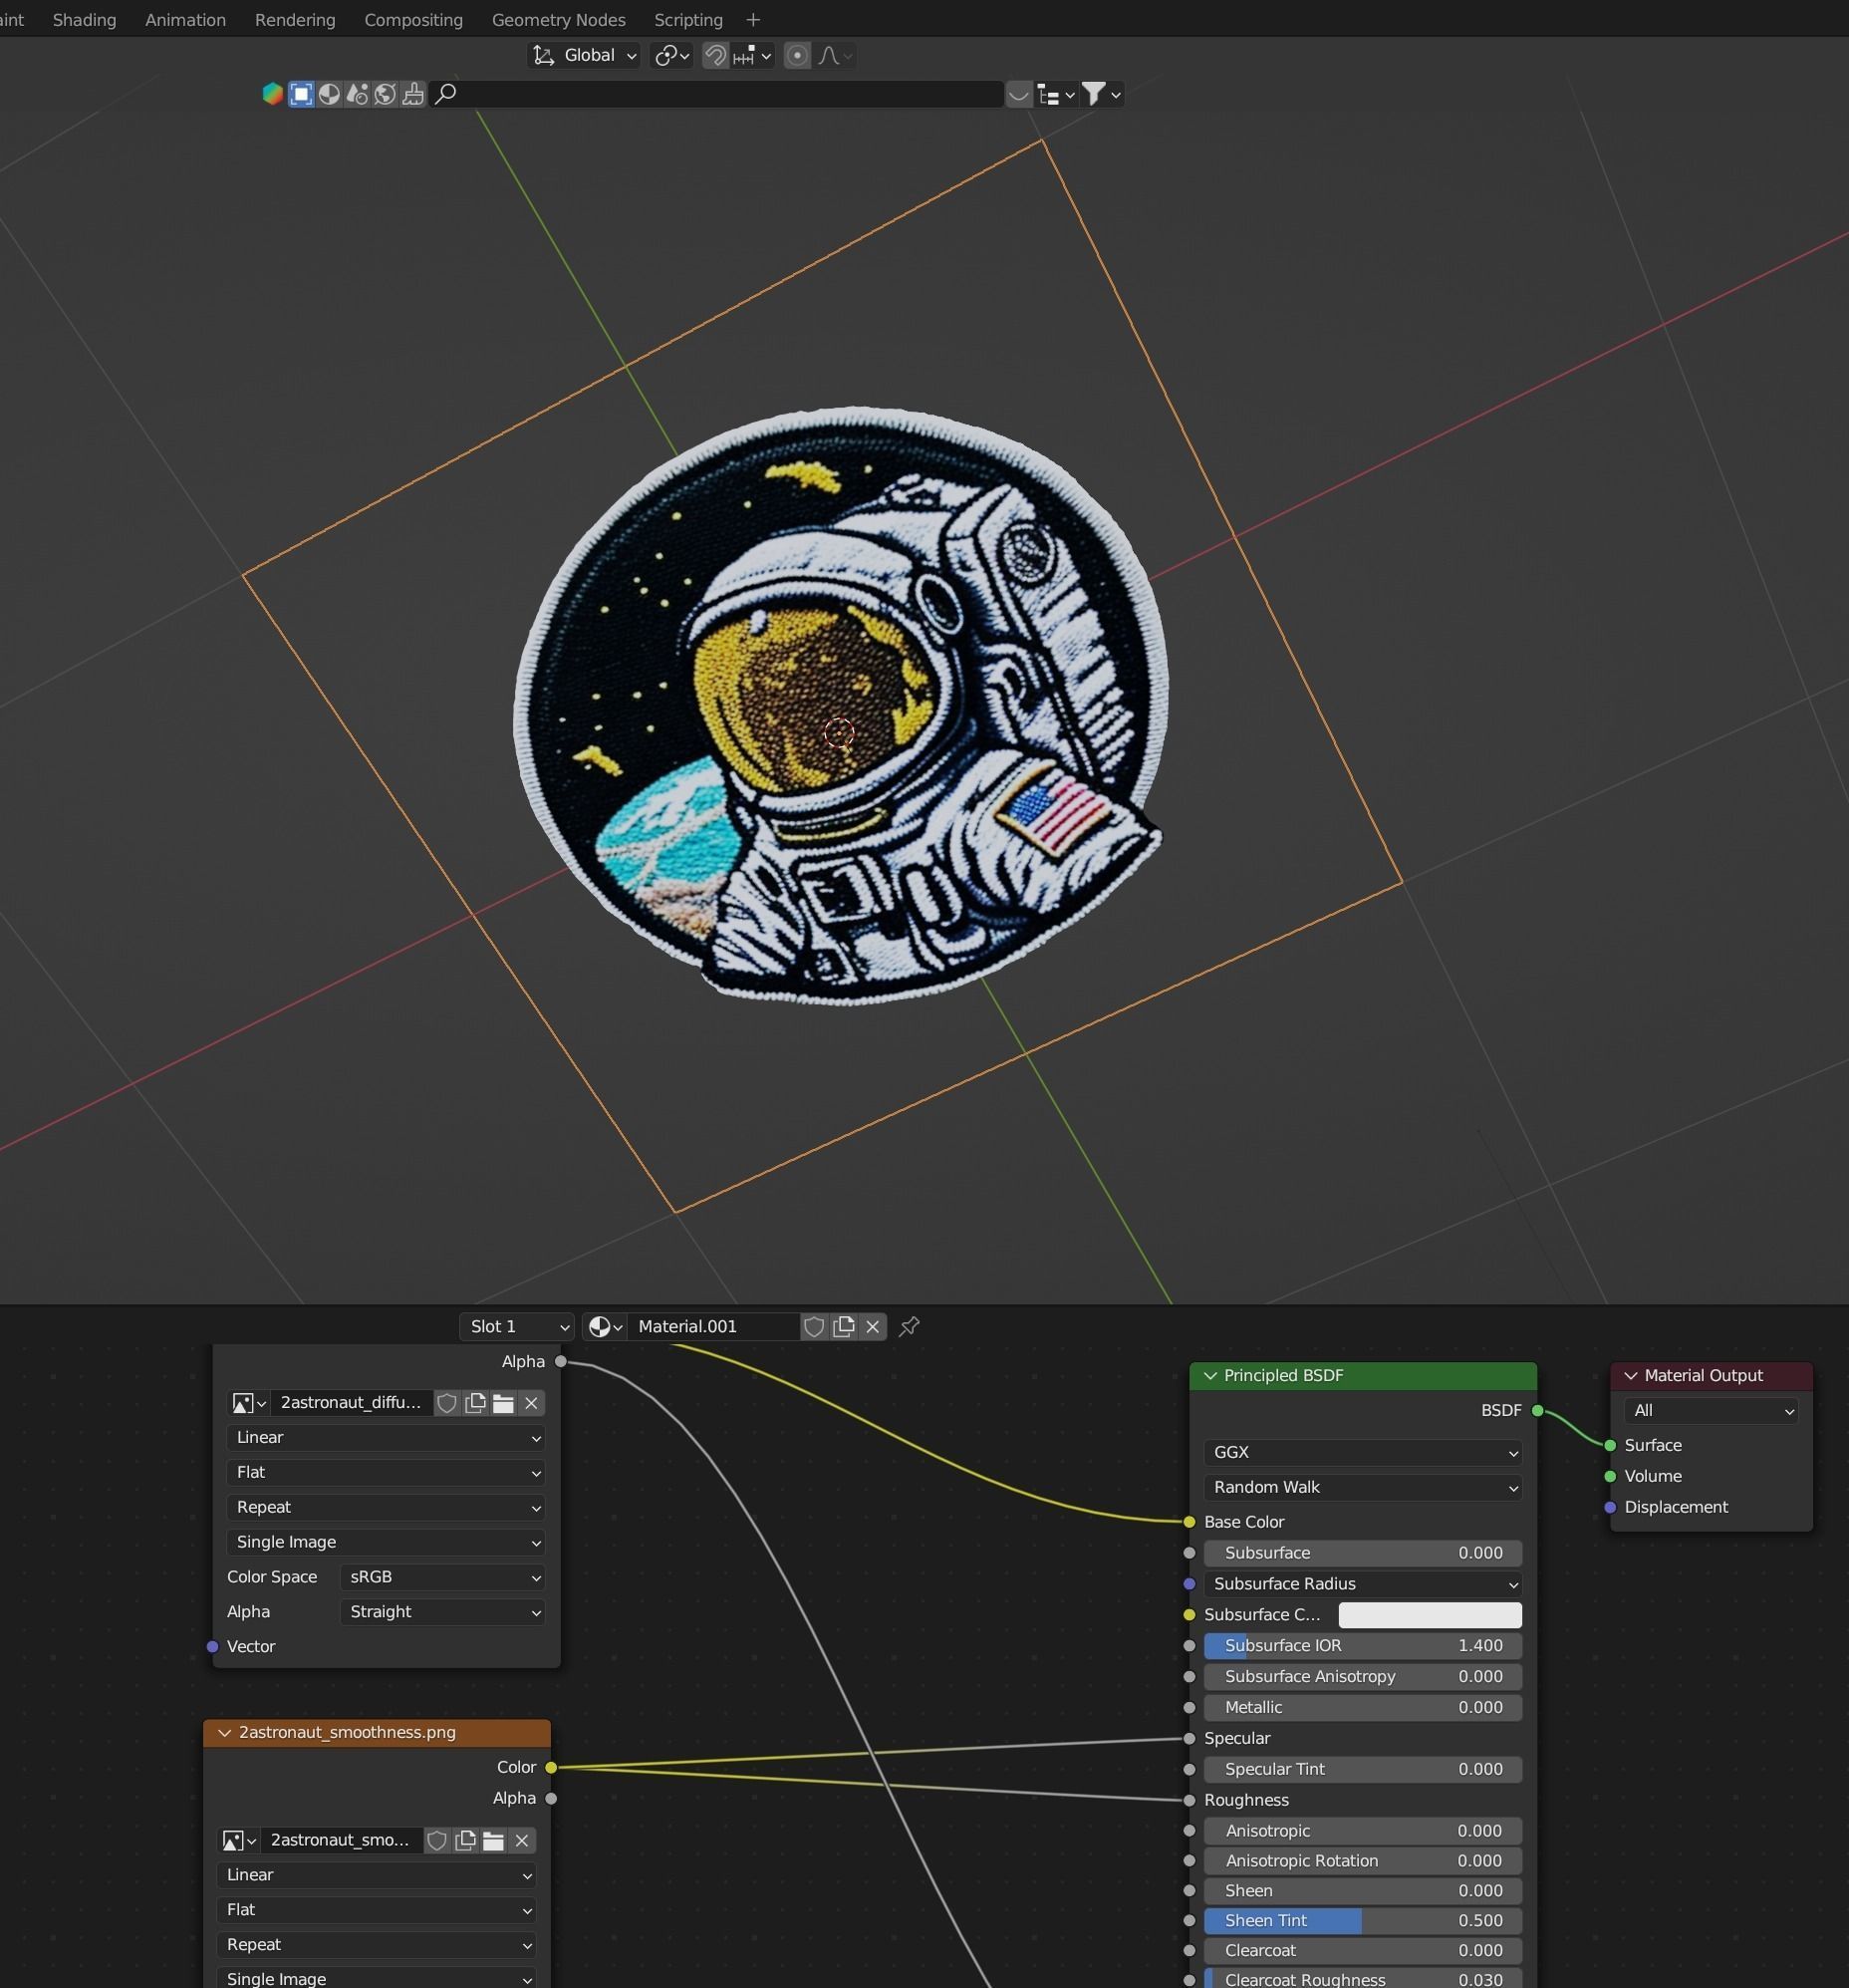This screenshot has width=1849, height=1988.
Task: Browse images in the smoothness texture node
Action: pos(238,1841)
